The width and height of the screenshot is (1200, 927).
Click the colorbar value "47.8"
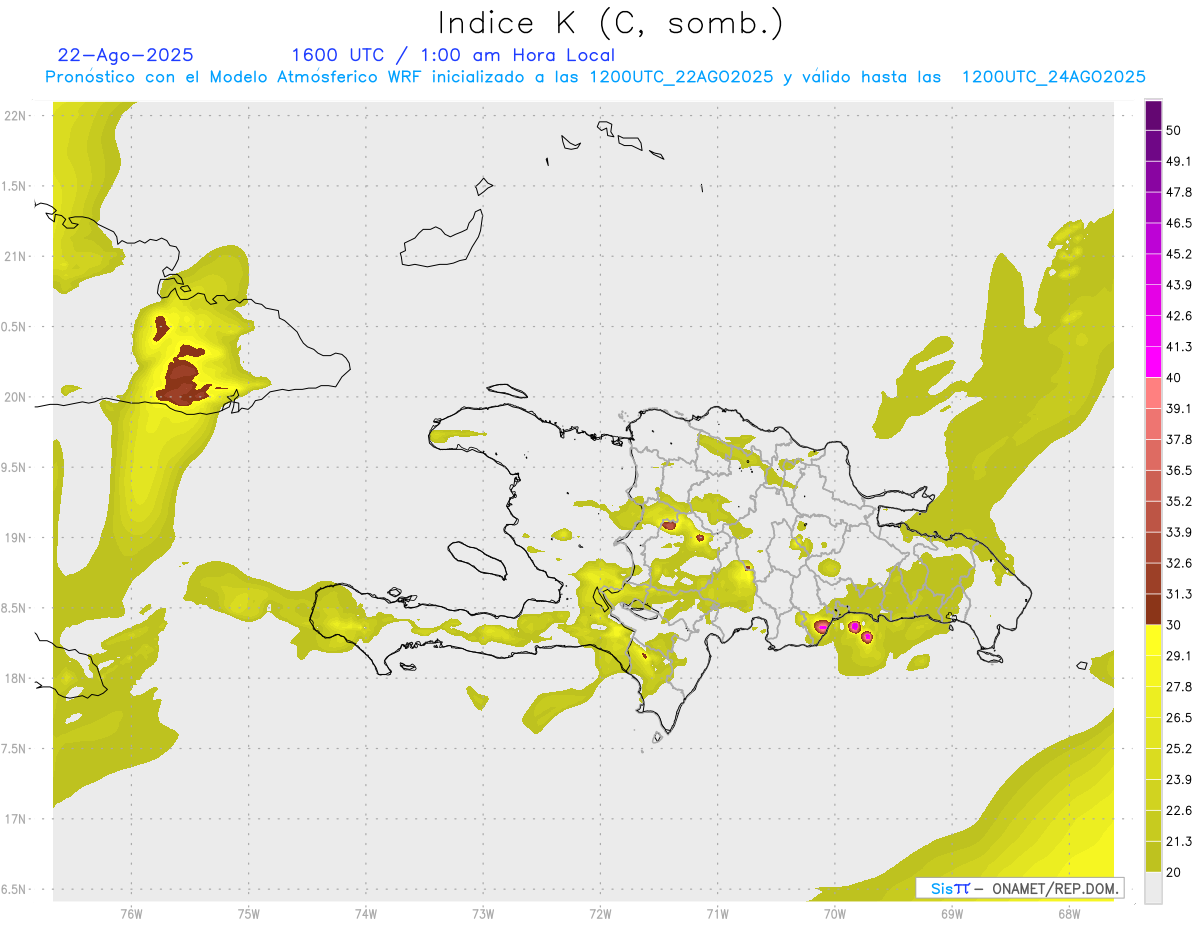pyautogui.click(x=1179, y=192)
